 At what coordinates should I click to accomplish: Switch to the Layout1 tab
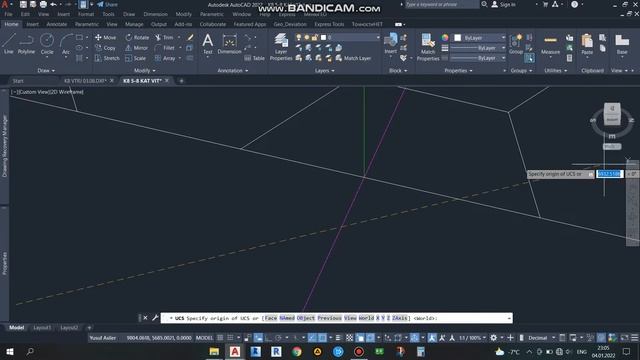(42, 327)
